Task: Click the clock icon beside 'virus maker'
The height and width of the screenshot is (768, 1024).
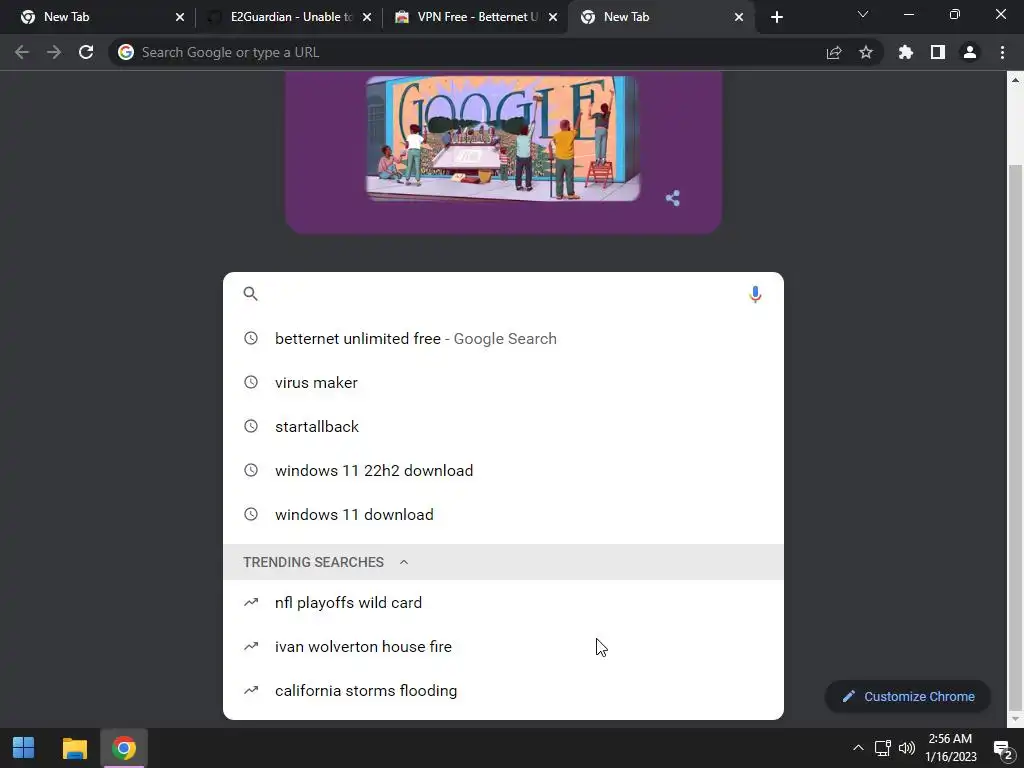Action: coord(251,382)
